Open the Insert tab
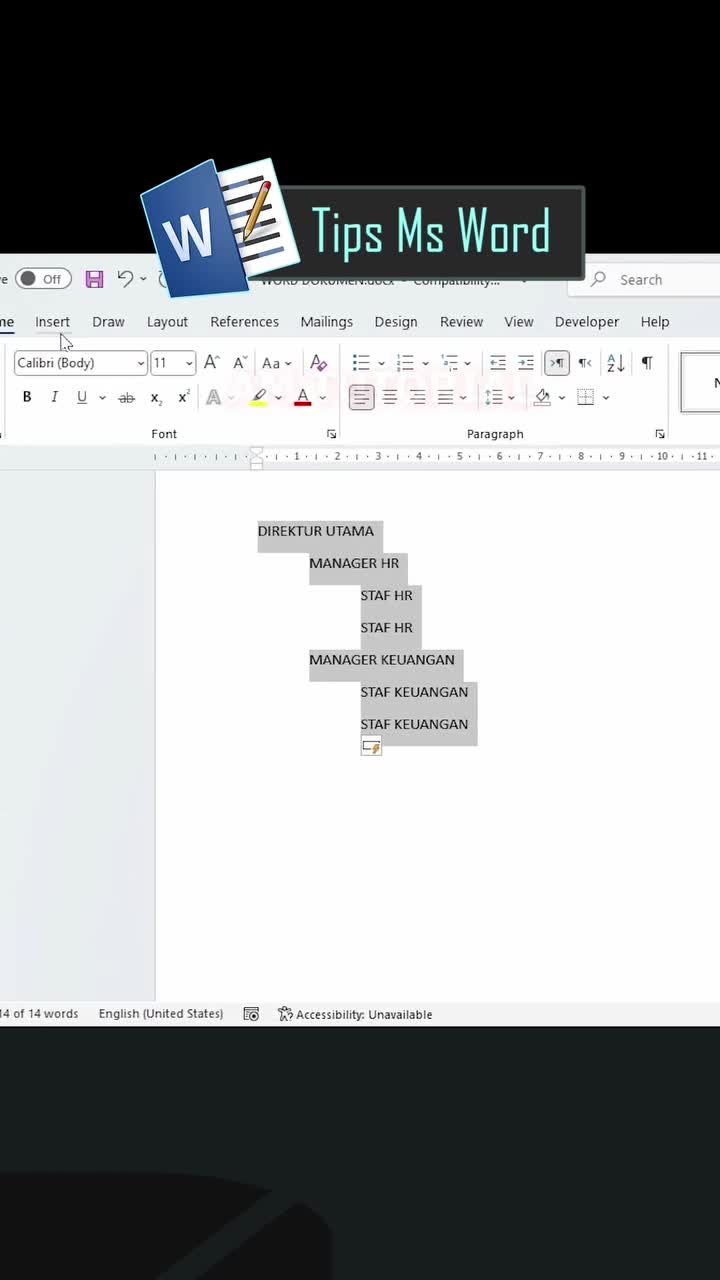This screenshot has width=720, height=1280. pyautogui.click(x=52, y=321)
